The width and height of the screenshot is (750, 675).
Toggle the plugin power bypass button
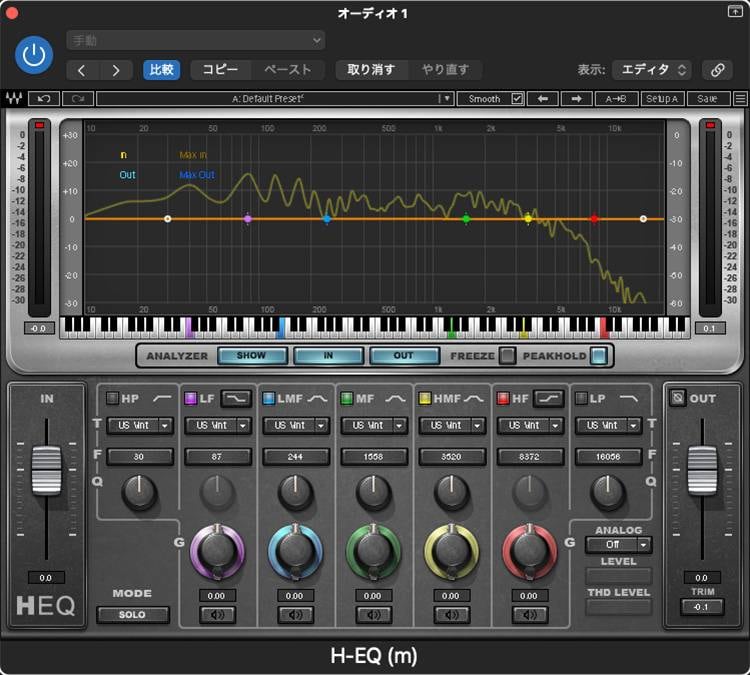(33, 55)
